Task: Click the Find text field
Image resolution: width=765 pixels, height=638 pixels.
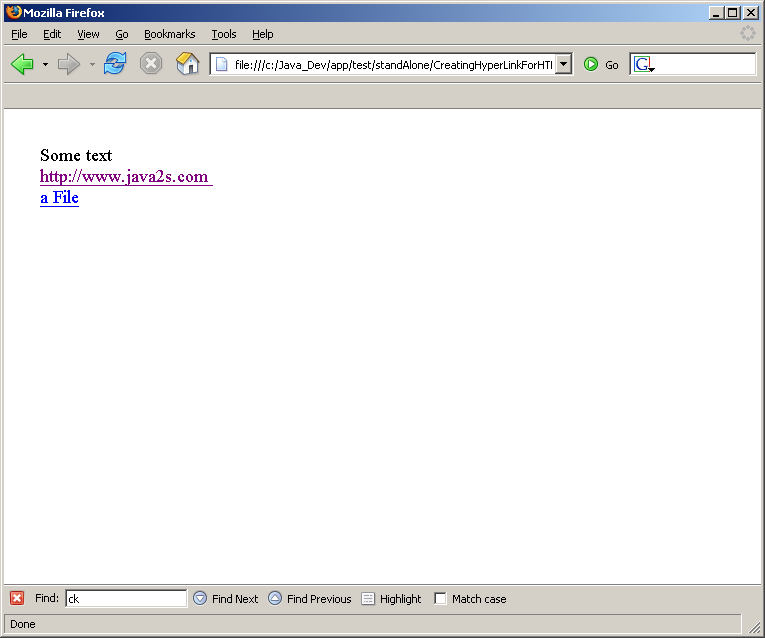Action: tap(126, 598)
